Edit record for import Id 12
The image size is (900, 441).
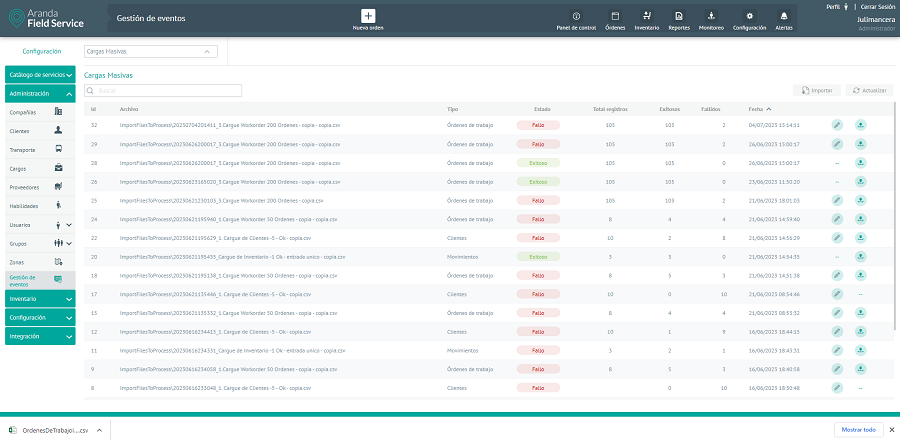(837, 331)
